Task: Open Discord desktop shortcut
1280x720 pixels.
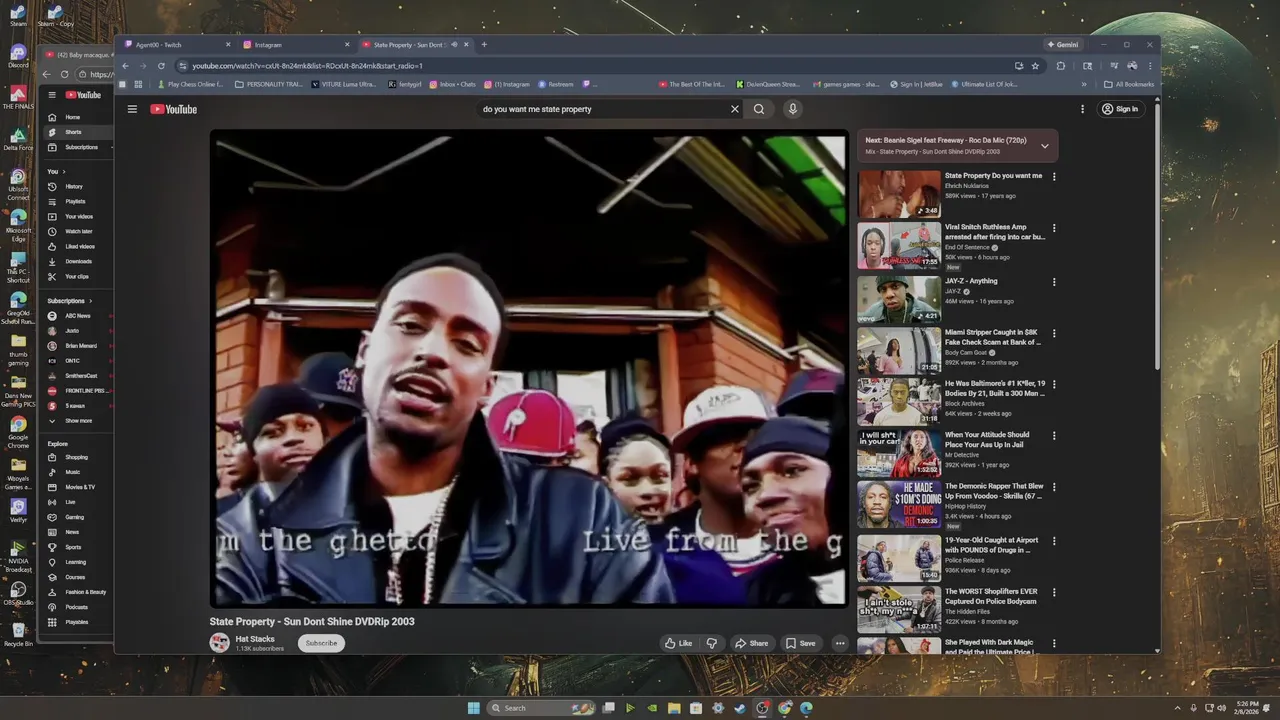Action: (x=18, y=55)
